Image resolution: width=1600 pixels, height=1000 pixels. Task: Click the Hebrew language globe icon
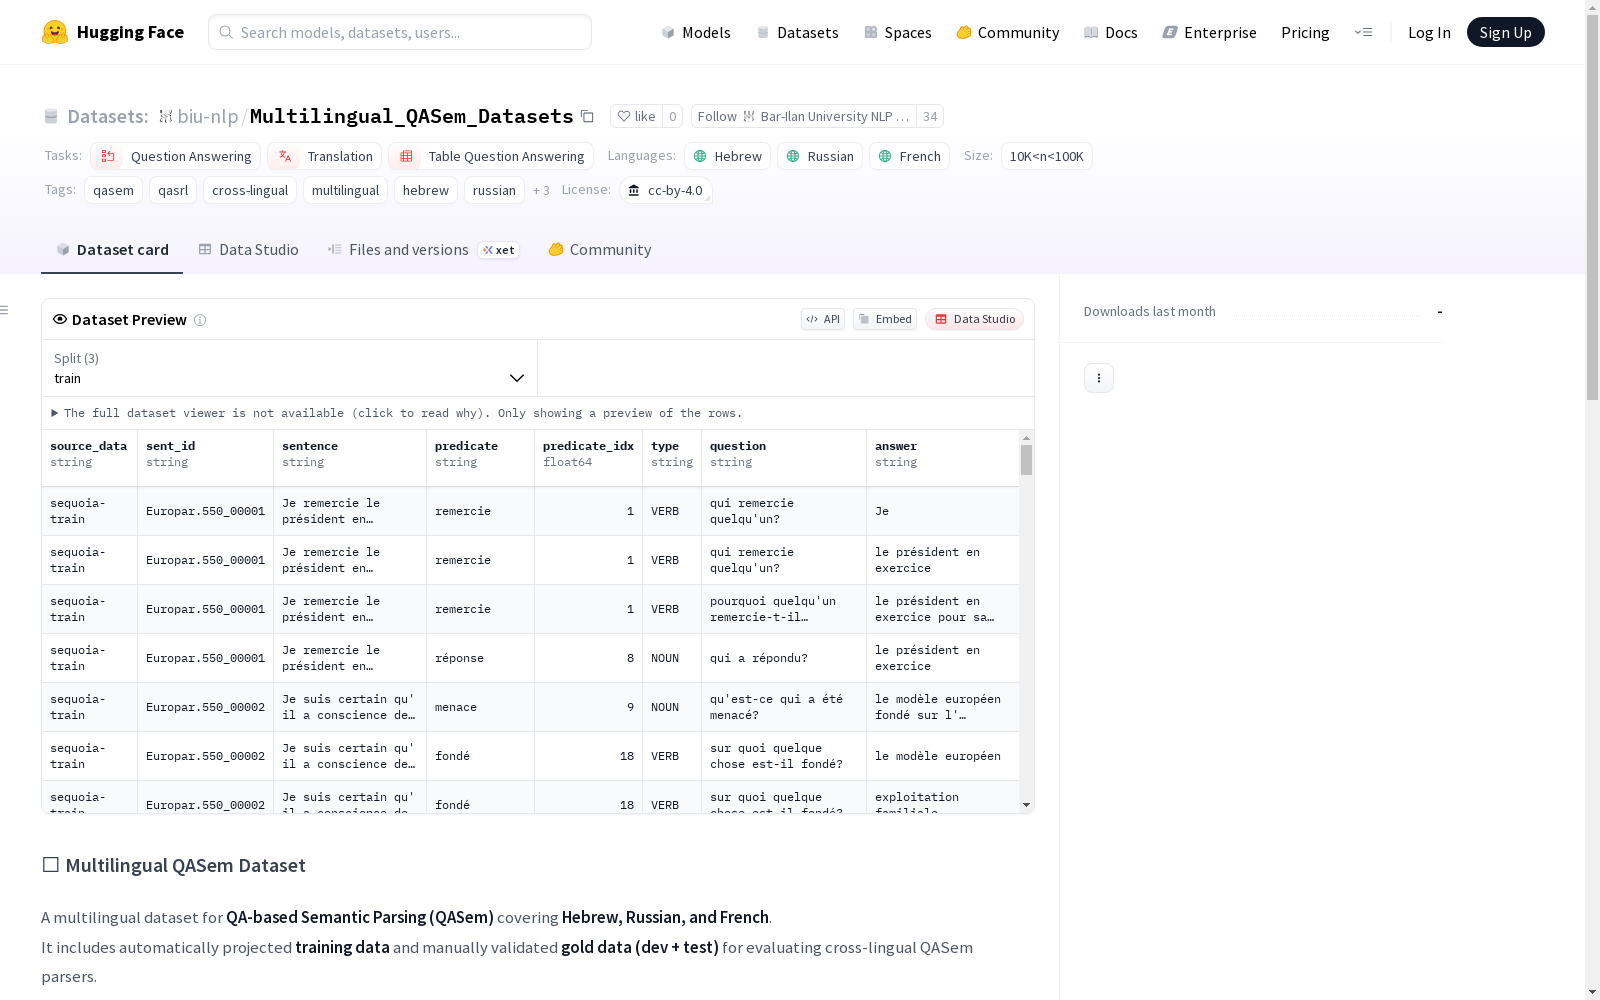[700, 156]
